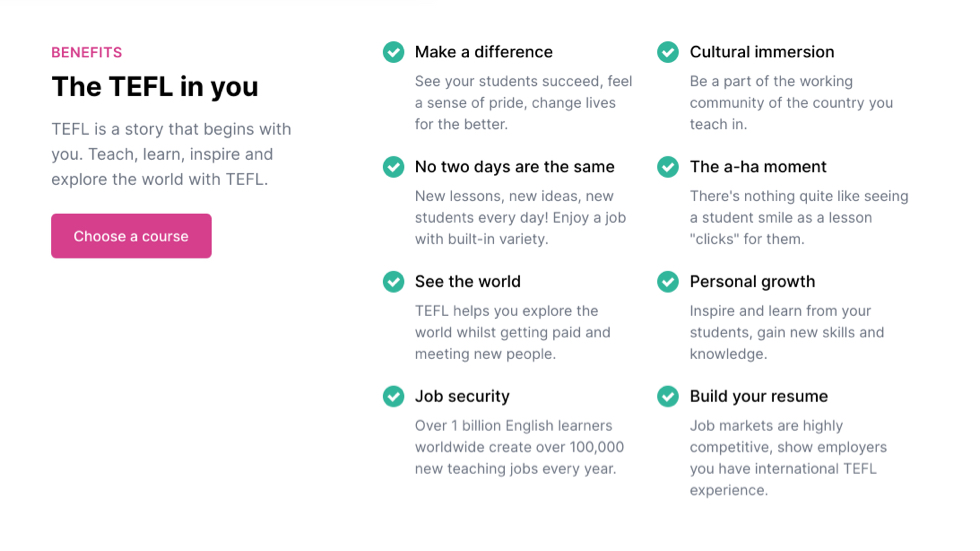Select the Build your resume title

(758, 397)
